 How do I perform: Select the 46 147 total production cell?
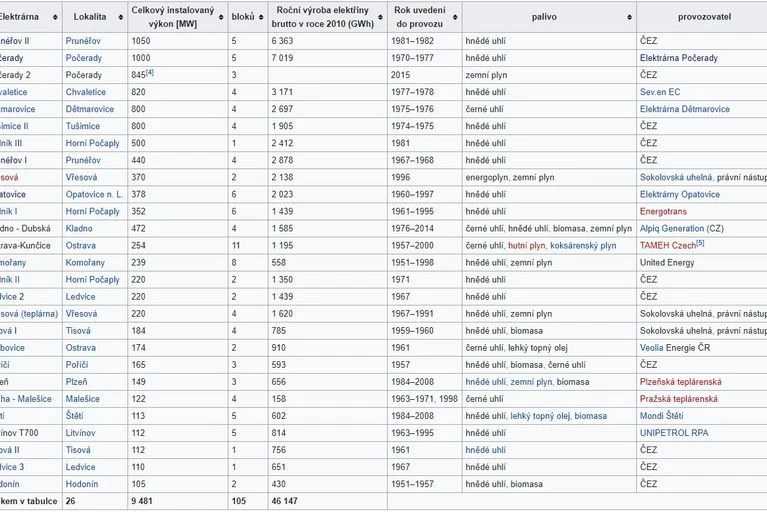tap(328, 501)
